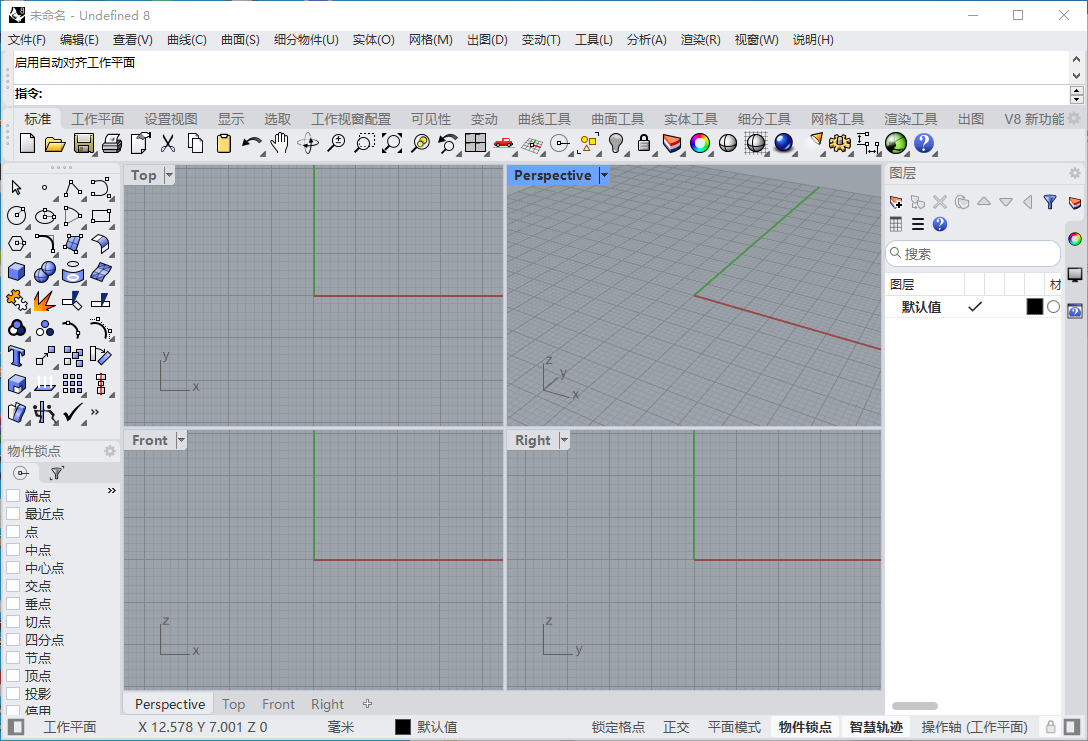Select the Text object tool

(17, 356)
